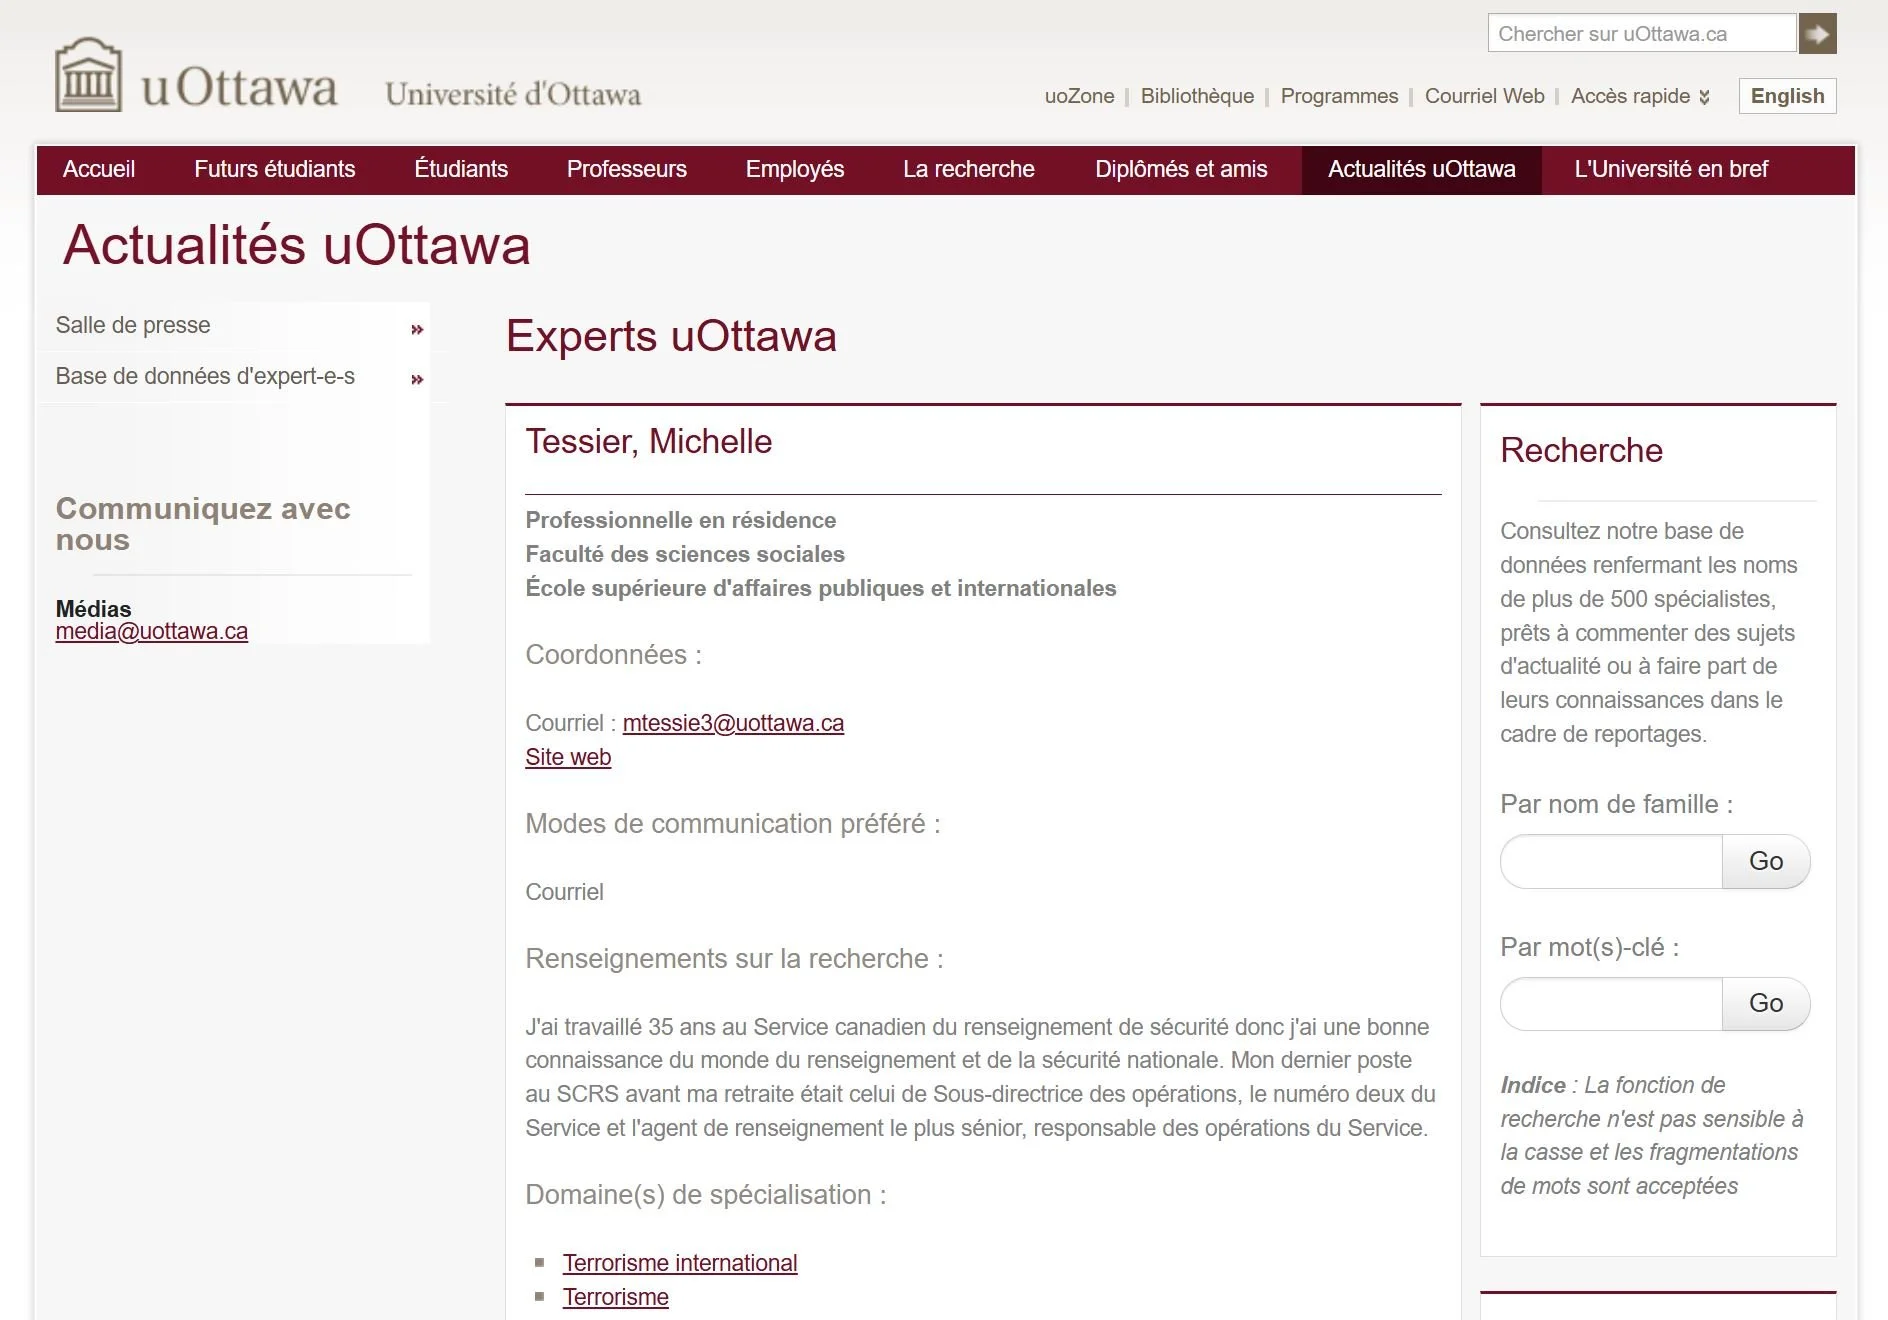The width and height of the screenshot is (1888, 1320).
Task: Click the chevron arrows beside Salle de presse
Action: pos(417,329)
